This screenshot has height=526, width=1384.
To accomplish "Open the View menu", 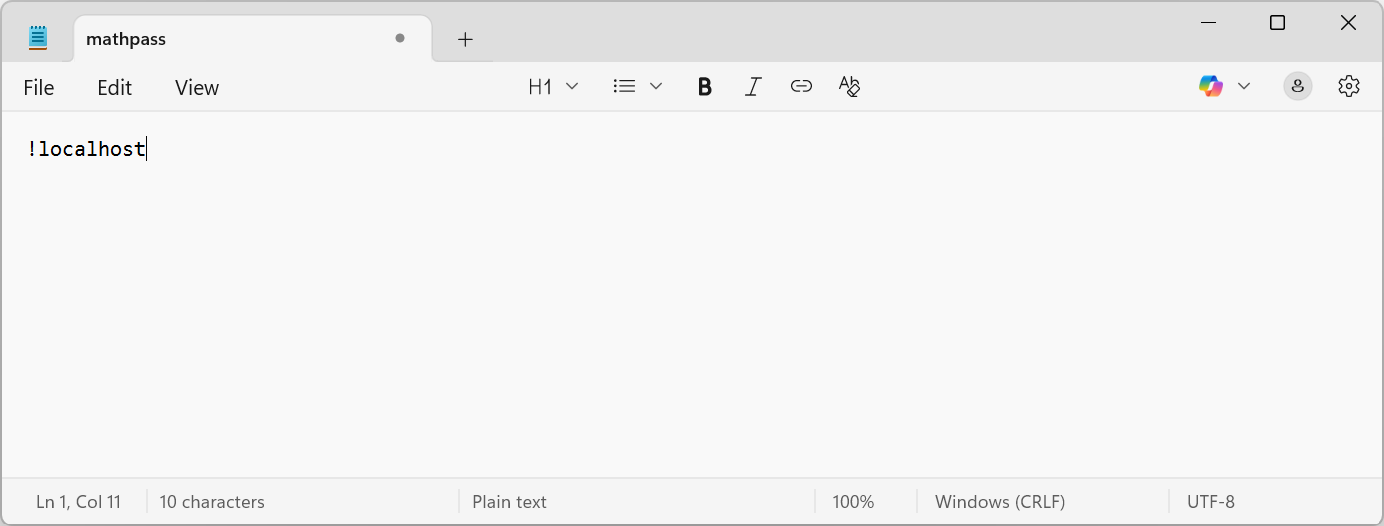I will (197, 88).
